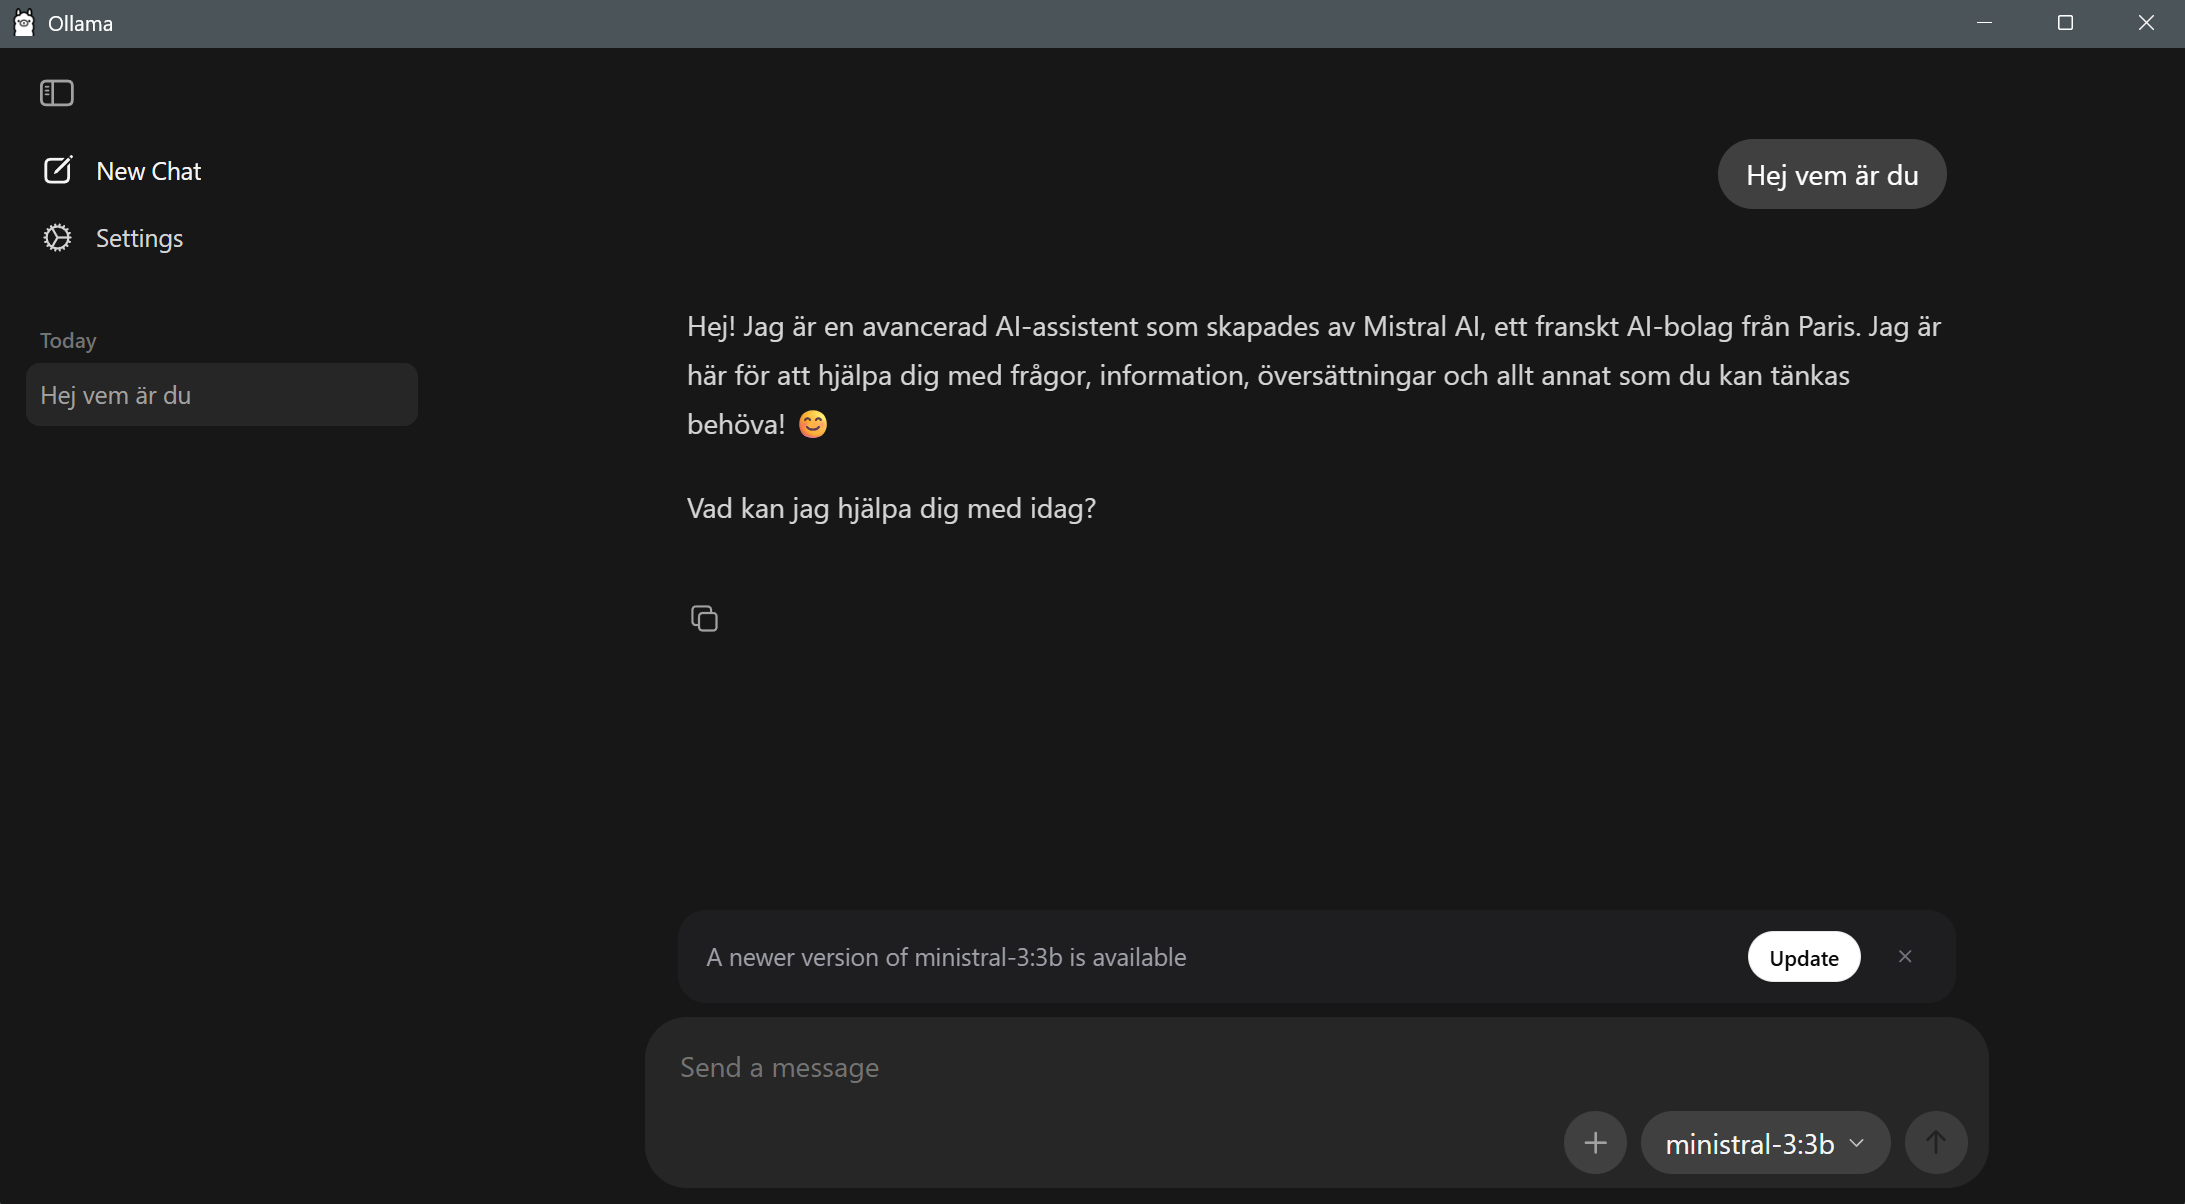The width and height of the screenshot is (2185, 1204).
Task: Minimize the Ollama window
Action: point(1985,23)
